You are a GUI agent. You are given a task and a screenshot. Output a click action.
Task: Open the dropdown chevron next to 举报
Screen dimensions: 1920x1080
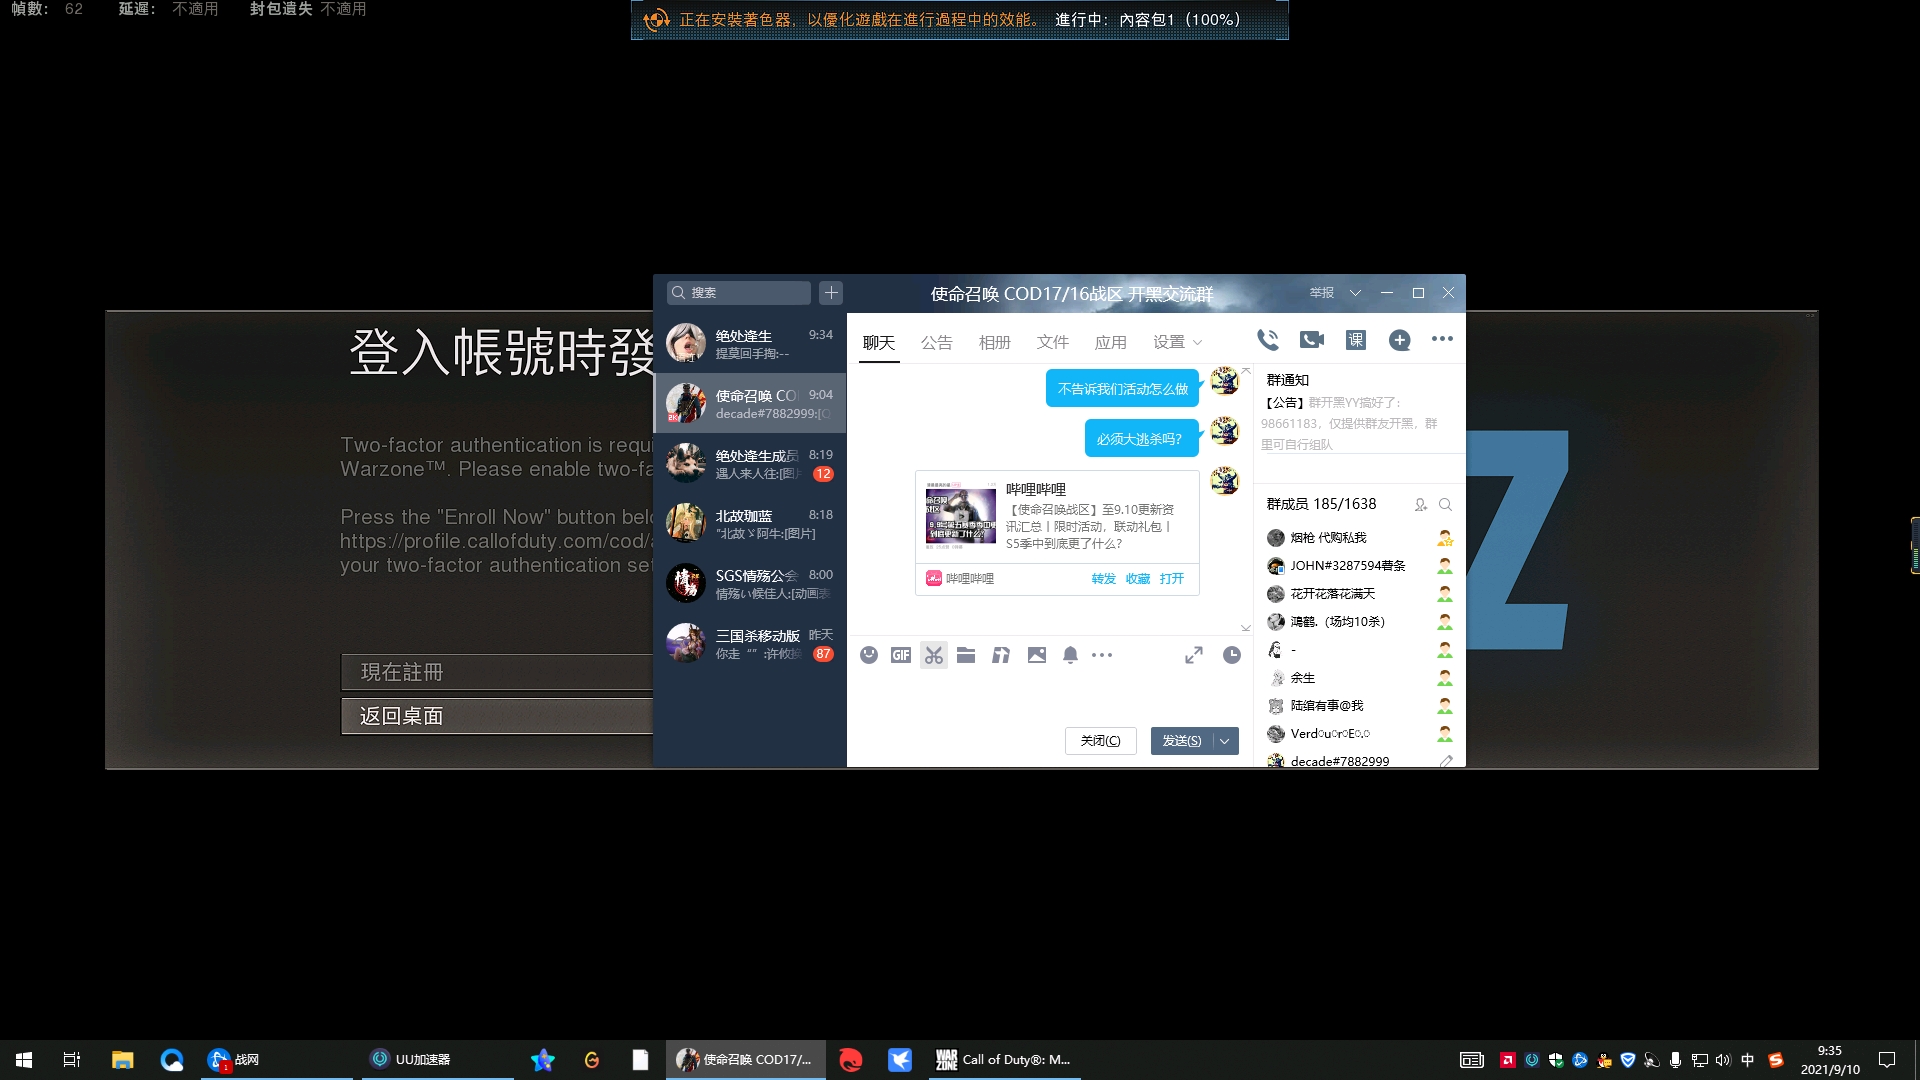[x=1355, y=293]
